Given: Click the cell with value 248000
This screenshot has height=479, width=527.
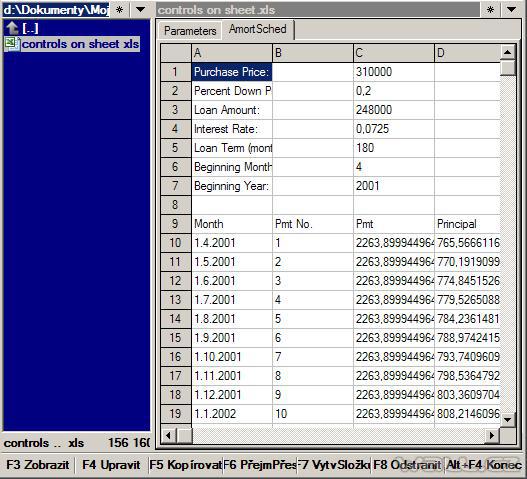Looking at the screenshot, I should 394,110.
